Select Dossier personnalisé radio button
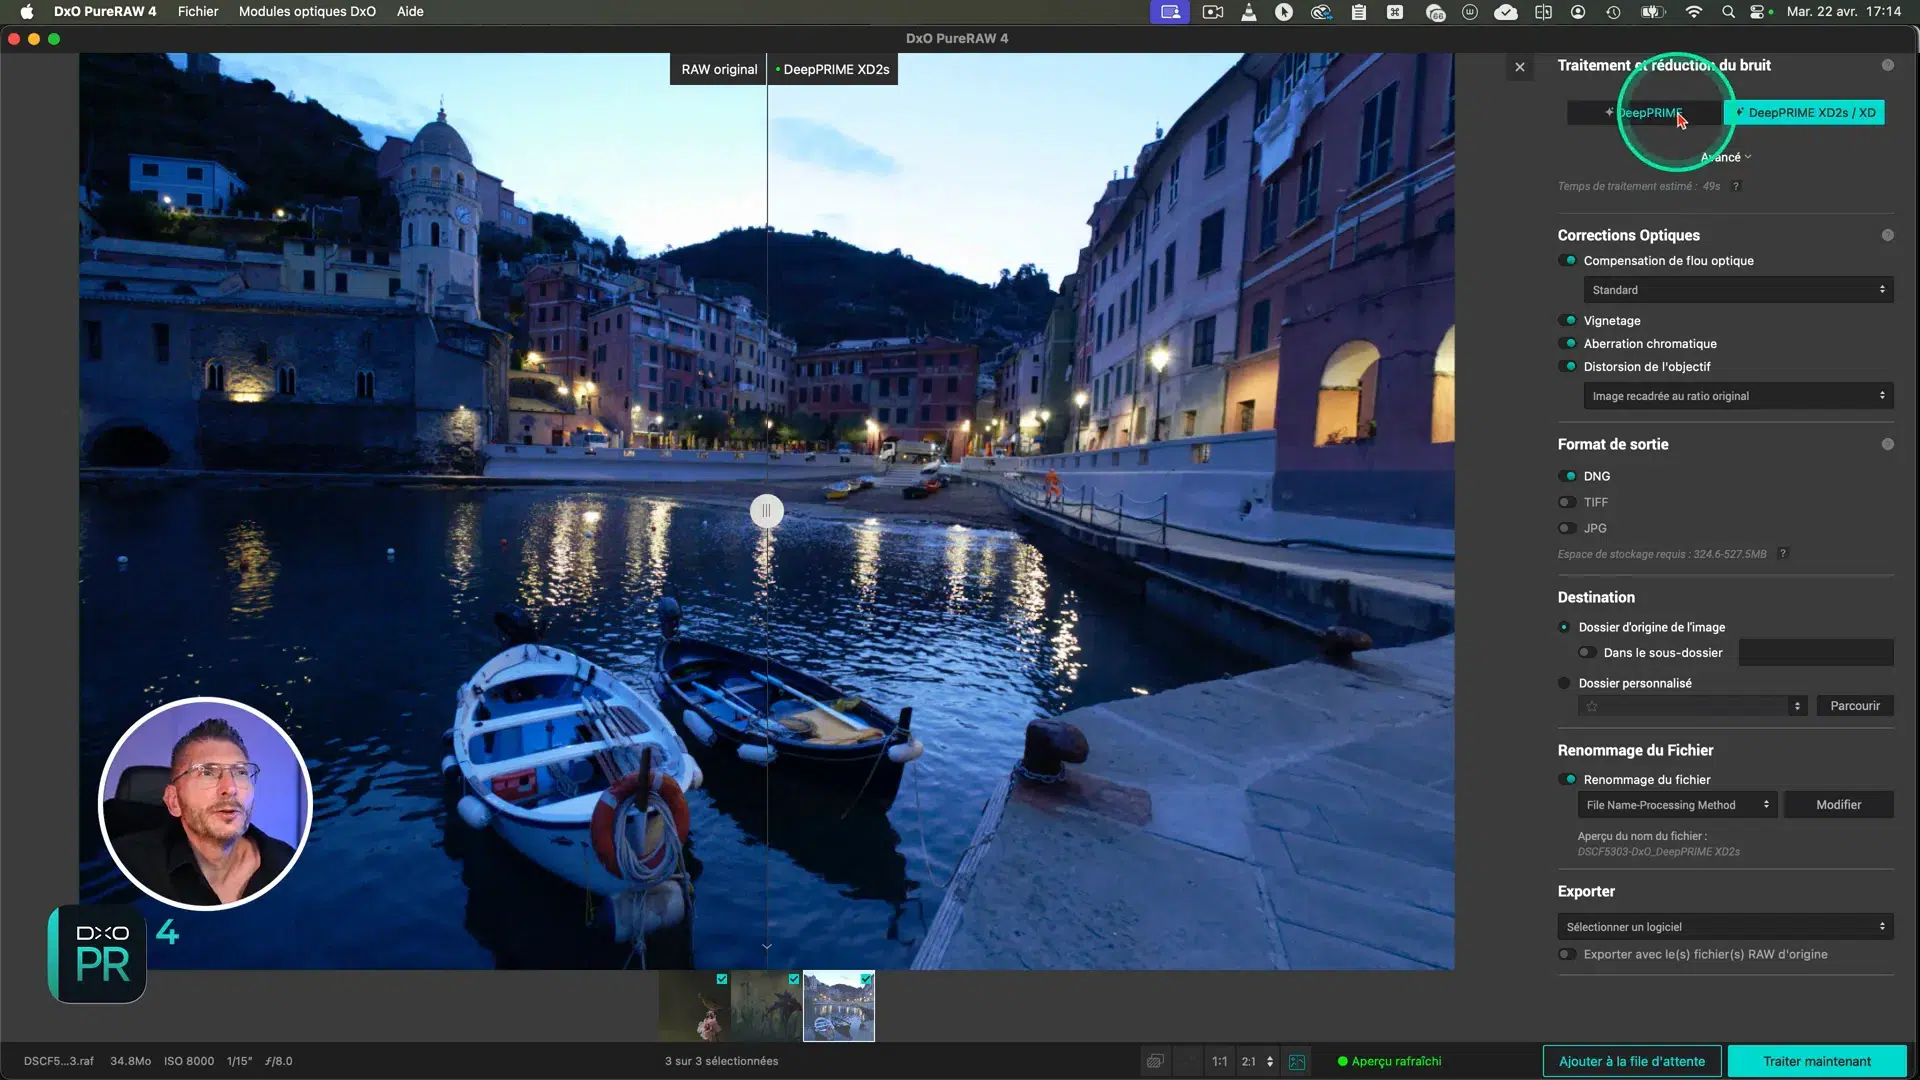Viewport: 1920px width, 1080px height. 1564,683
